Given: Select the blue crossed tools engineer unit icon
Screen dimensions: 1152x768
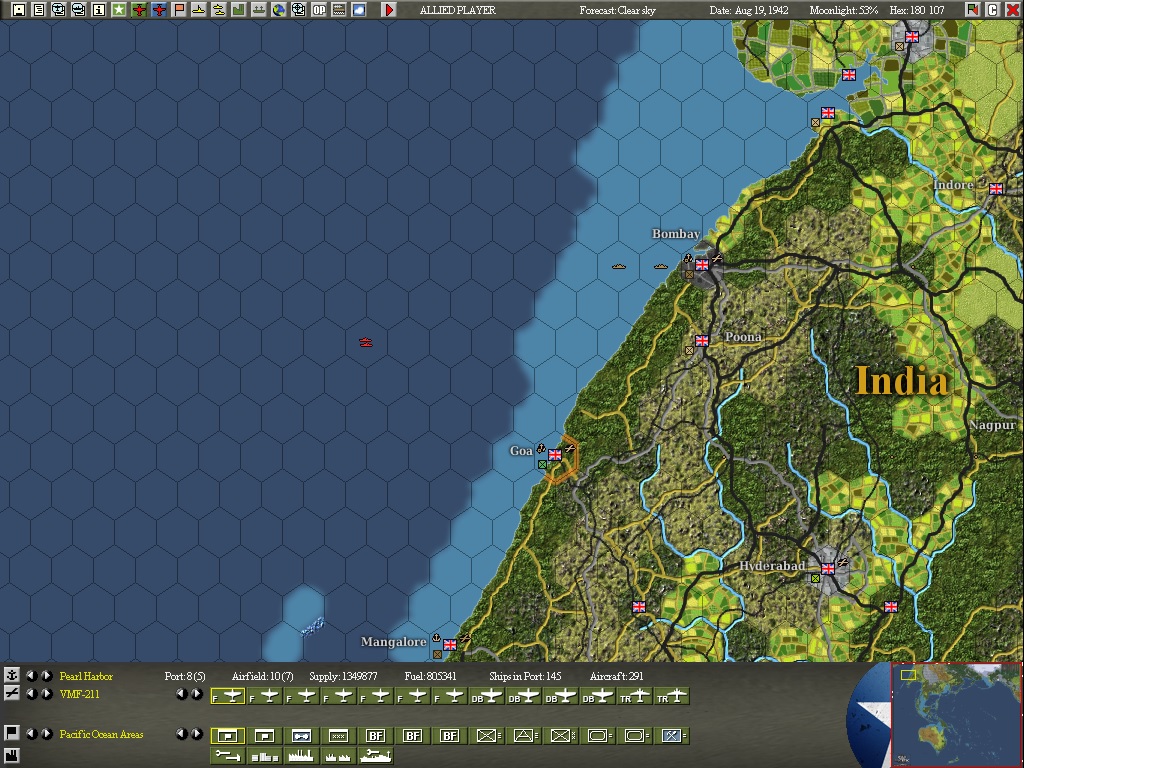Looking at the screenshot, I should point(672,736).
